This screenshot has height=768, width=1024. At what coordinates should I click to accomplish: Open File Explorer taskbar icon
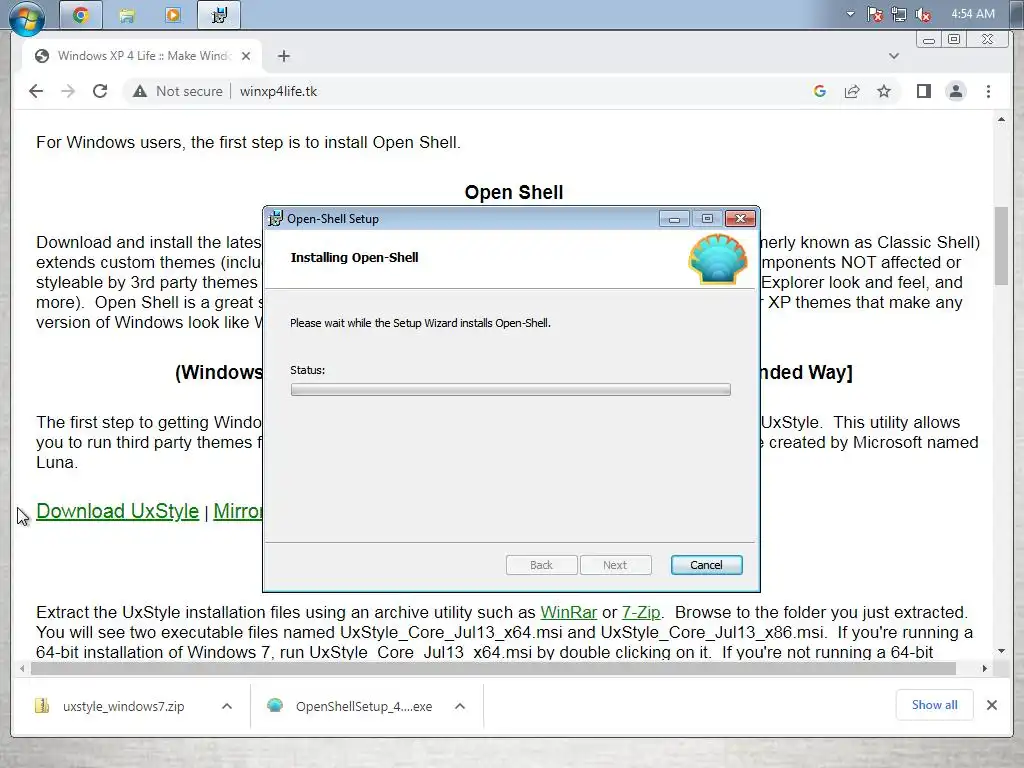[127, 15]
